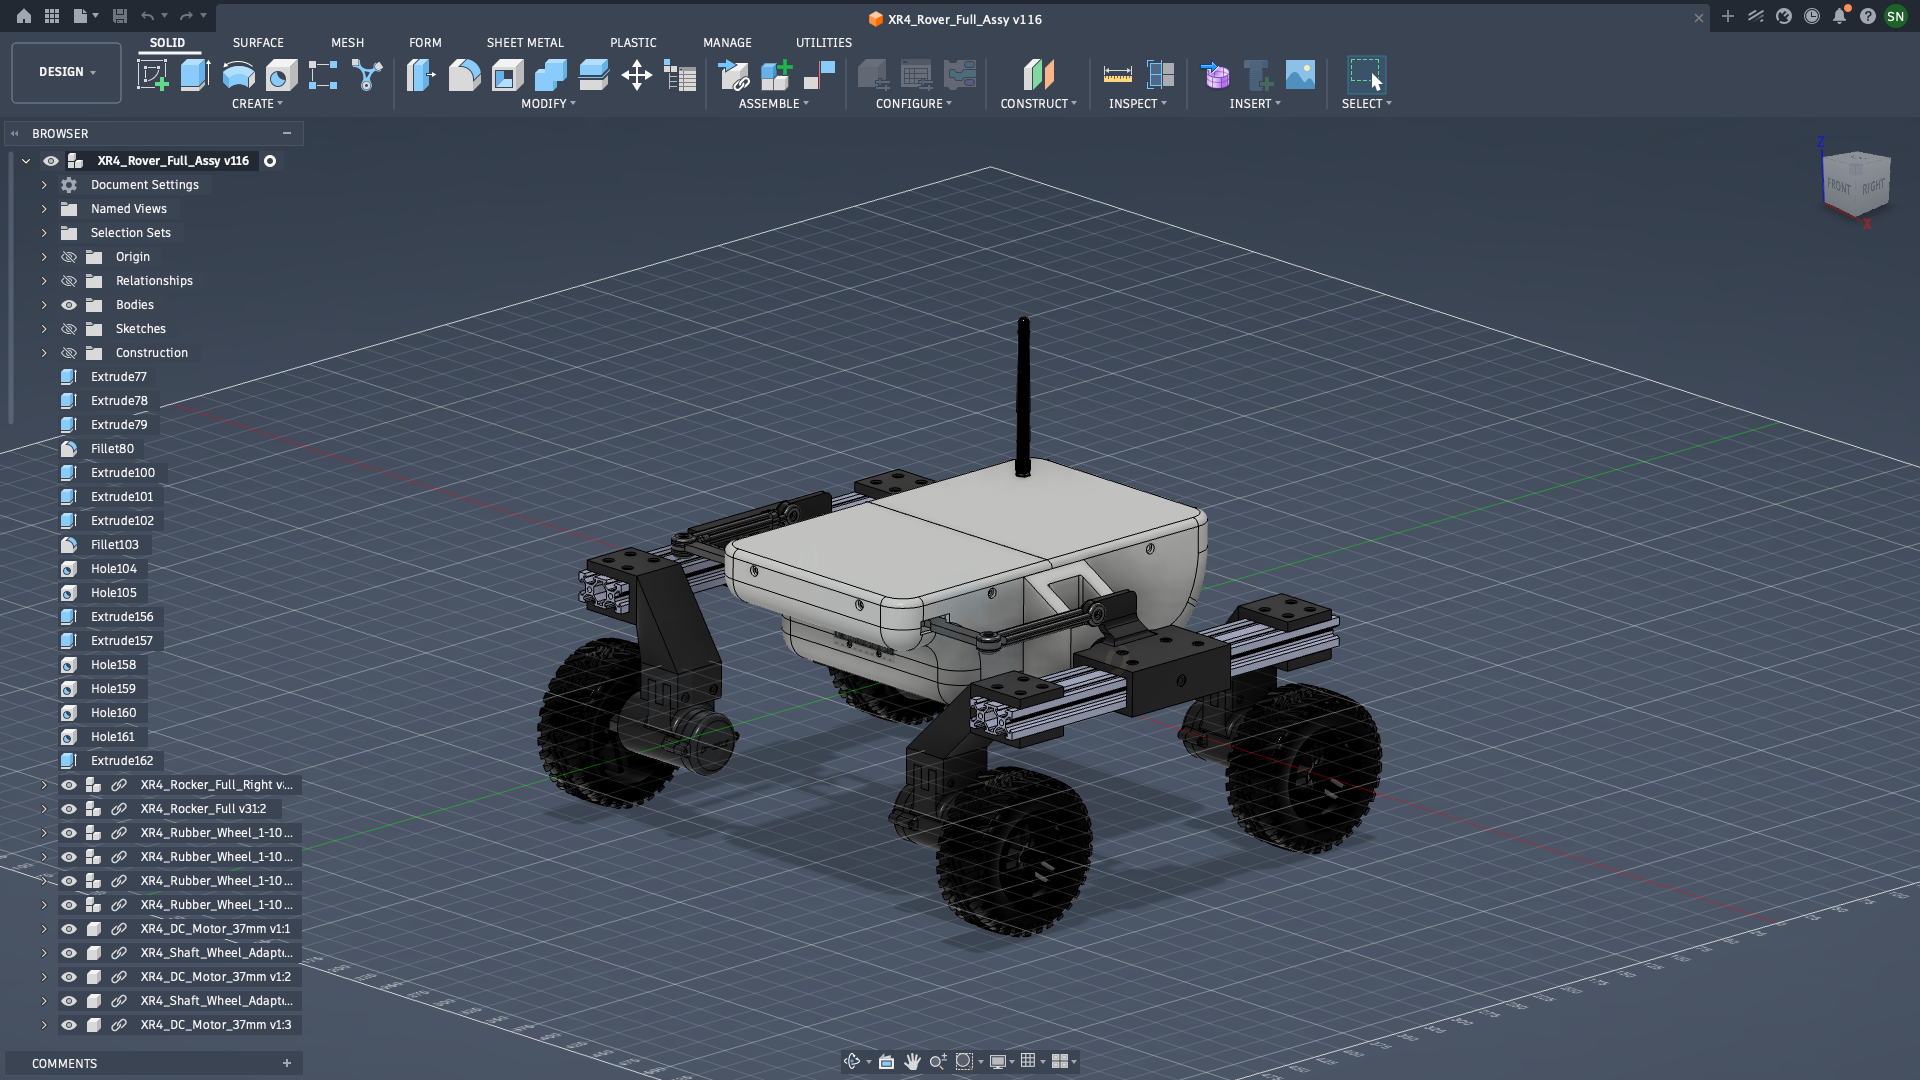
Task: Switch to the MANAGE tab
Action: point(727,43)
